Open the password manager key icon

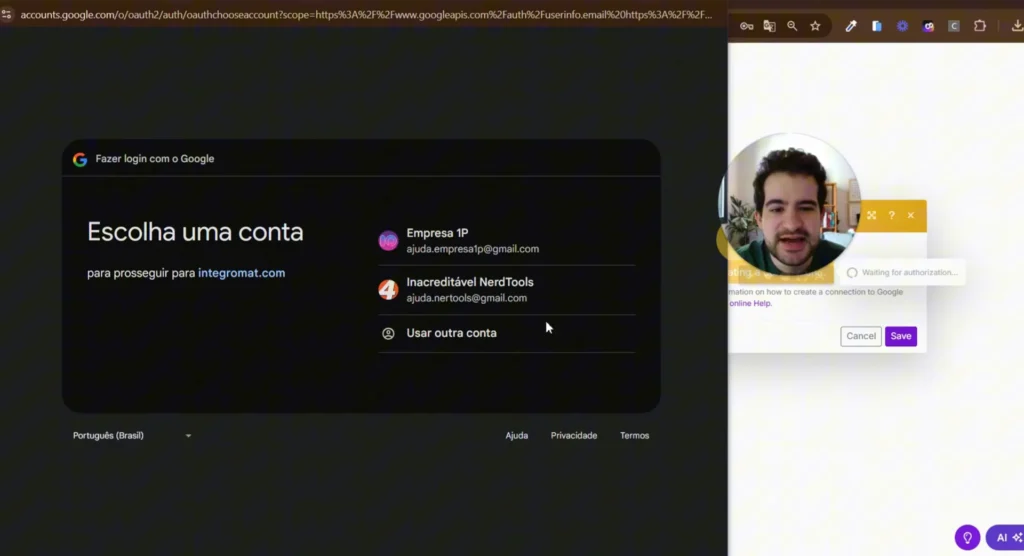click(746, 26)
